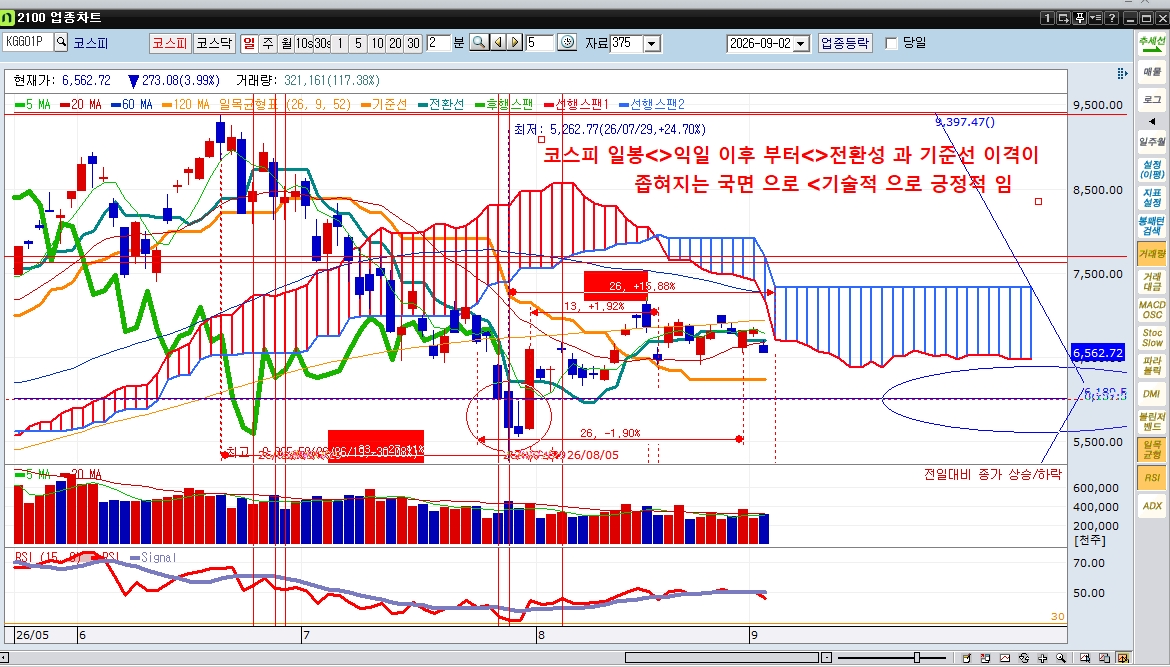Click the refresh circle icon at bottom
This screenshot has height=667, width=1170.
pyautogui.click(x=1024, y=658)
